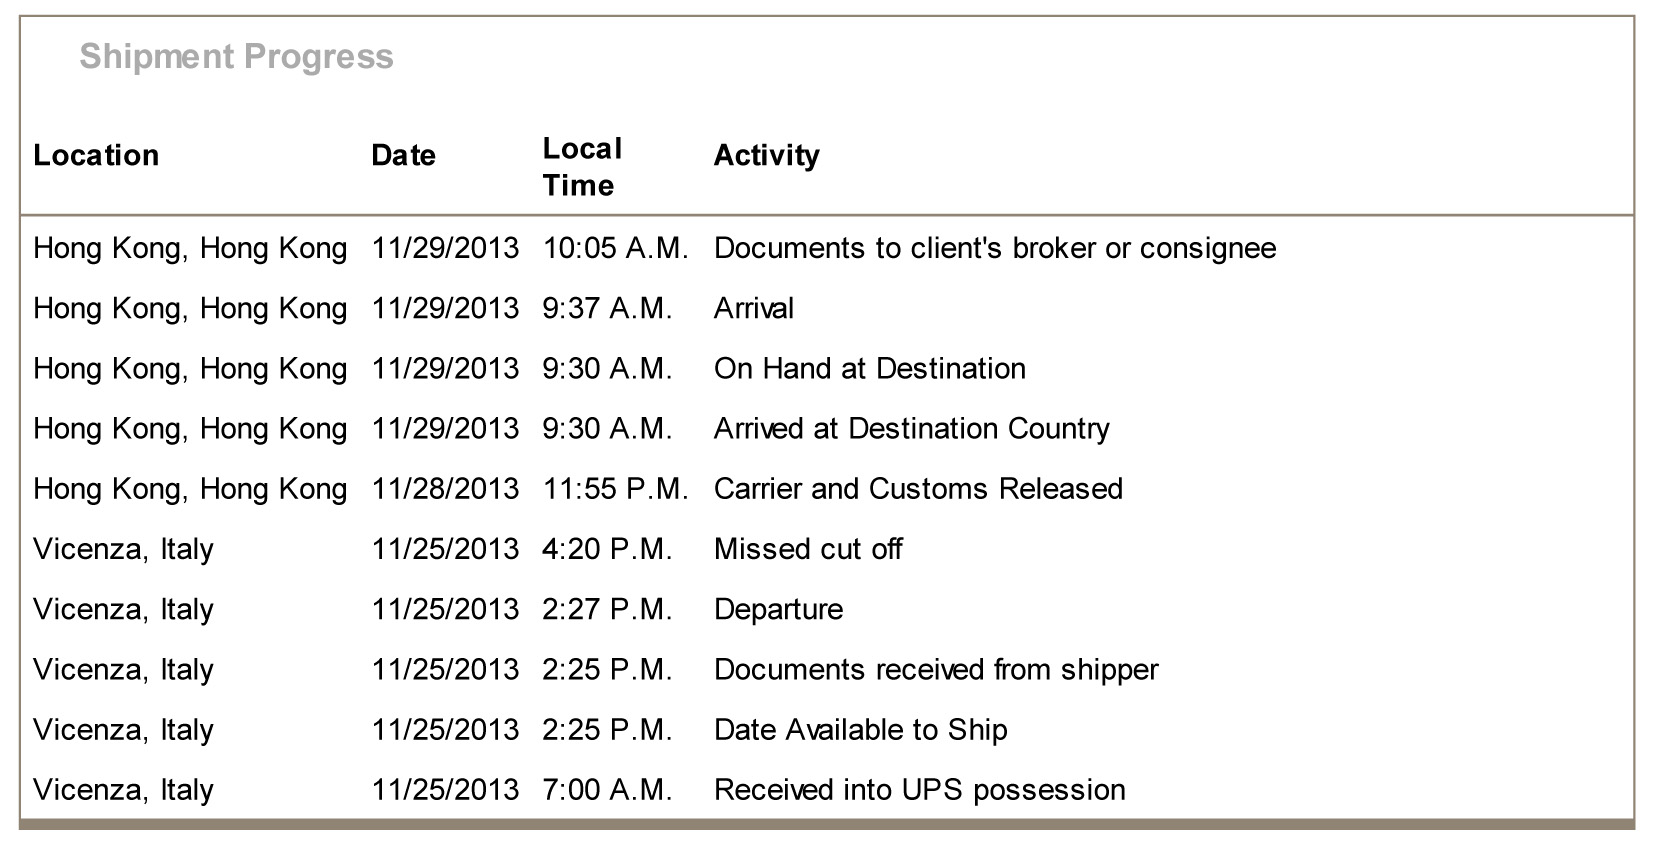Select the Arrival activity entry
This screenshot has height=852, width=1680.
click(x=753, y=309)
